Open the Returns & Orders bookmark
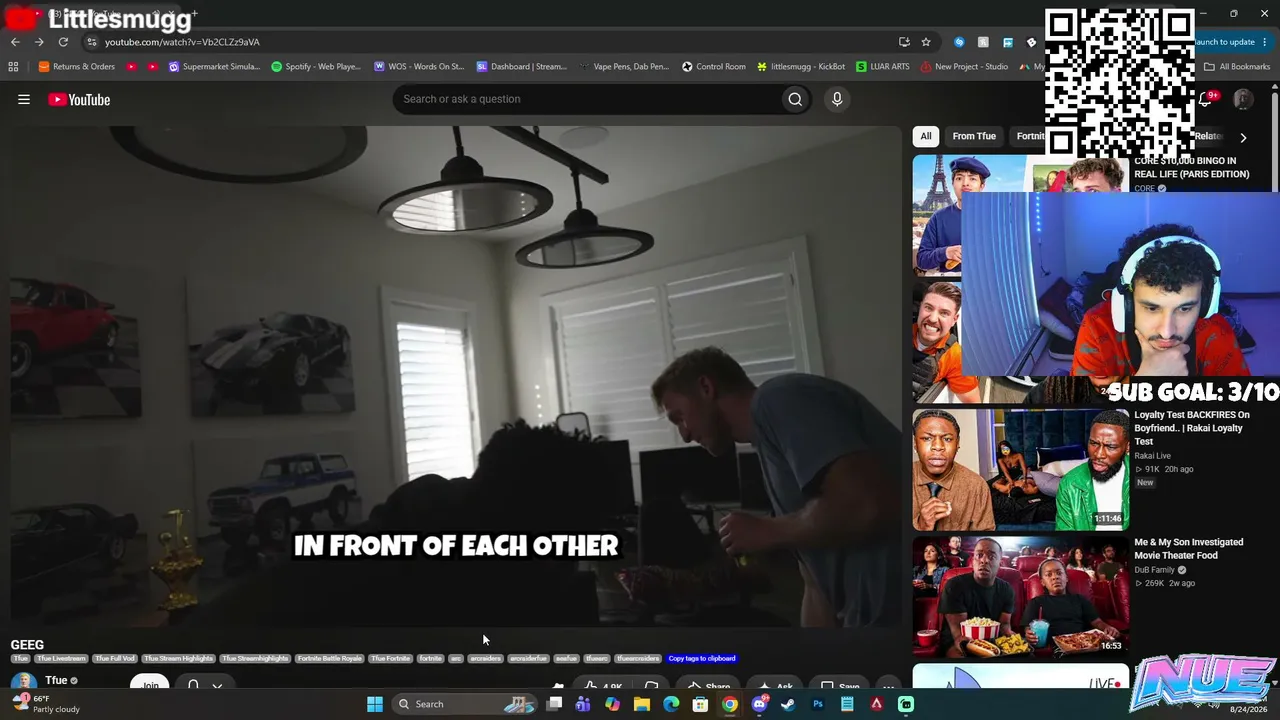 (x=77, y=67)
